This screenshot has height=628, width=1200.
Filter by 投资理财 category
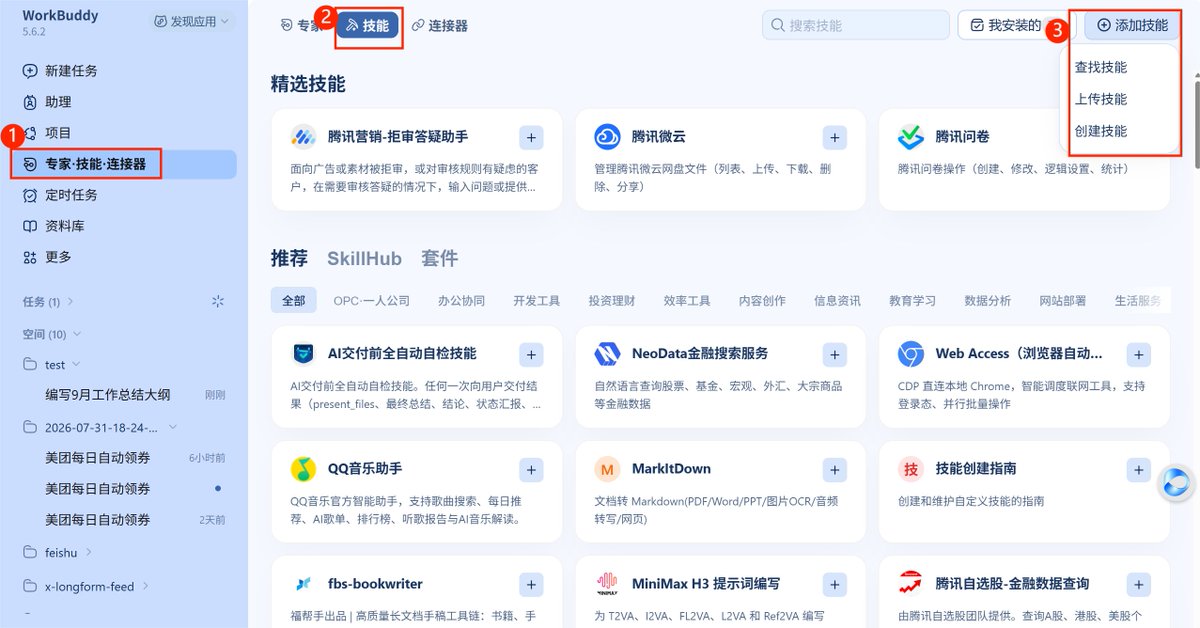(x=612, y=300)
